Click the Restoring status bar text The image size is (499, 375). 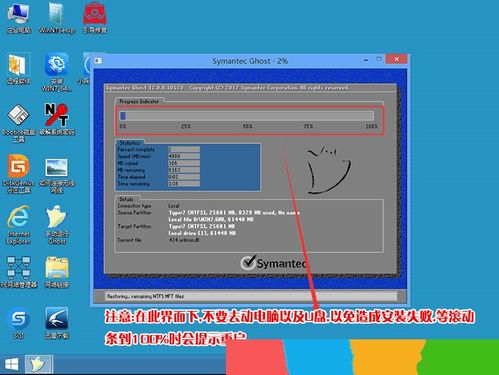click(145, 296)
